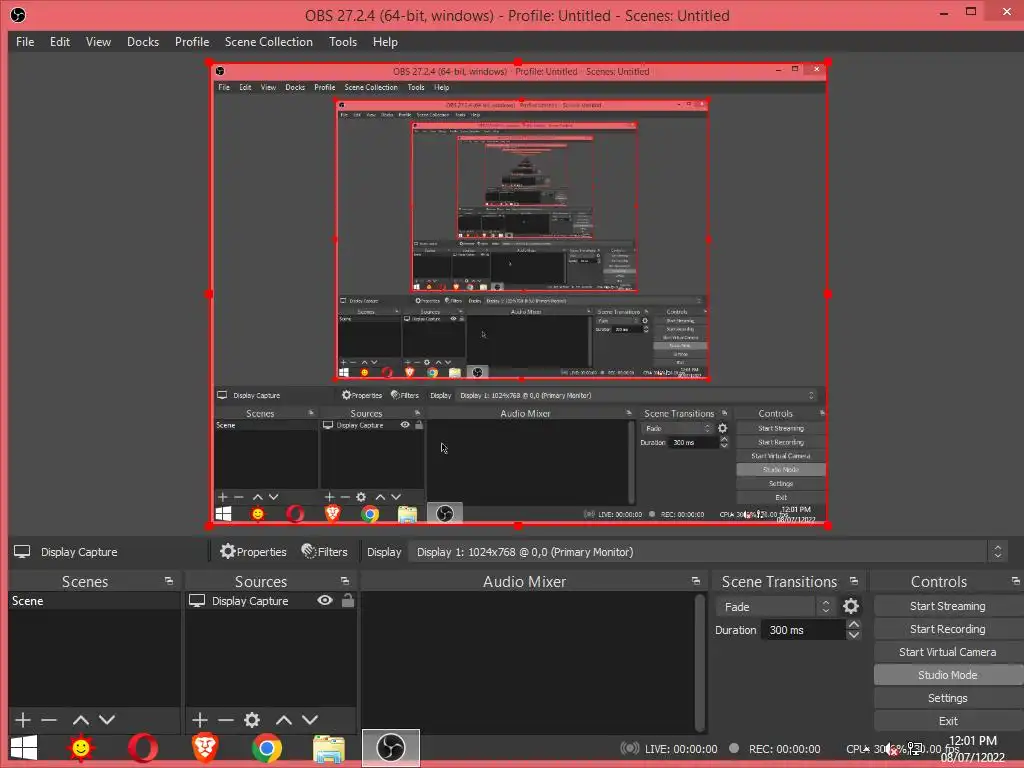Screen dimensions: 1024x768
Task: Pop out the Scenes dock
Action: point(169,581)
